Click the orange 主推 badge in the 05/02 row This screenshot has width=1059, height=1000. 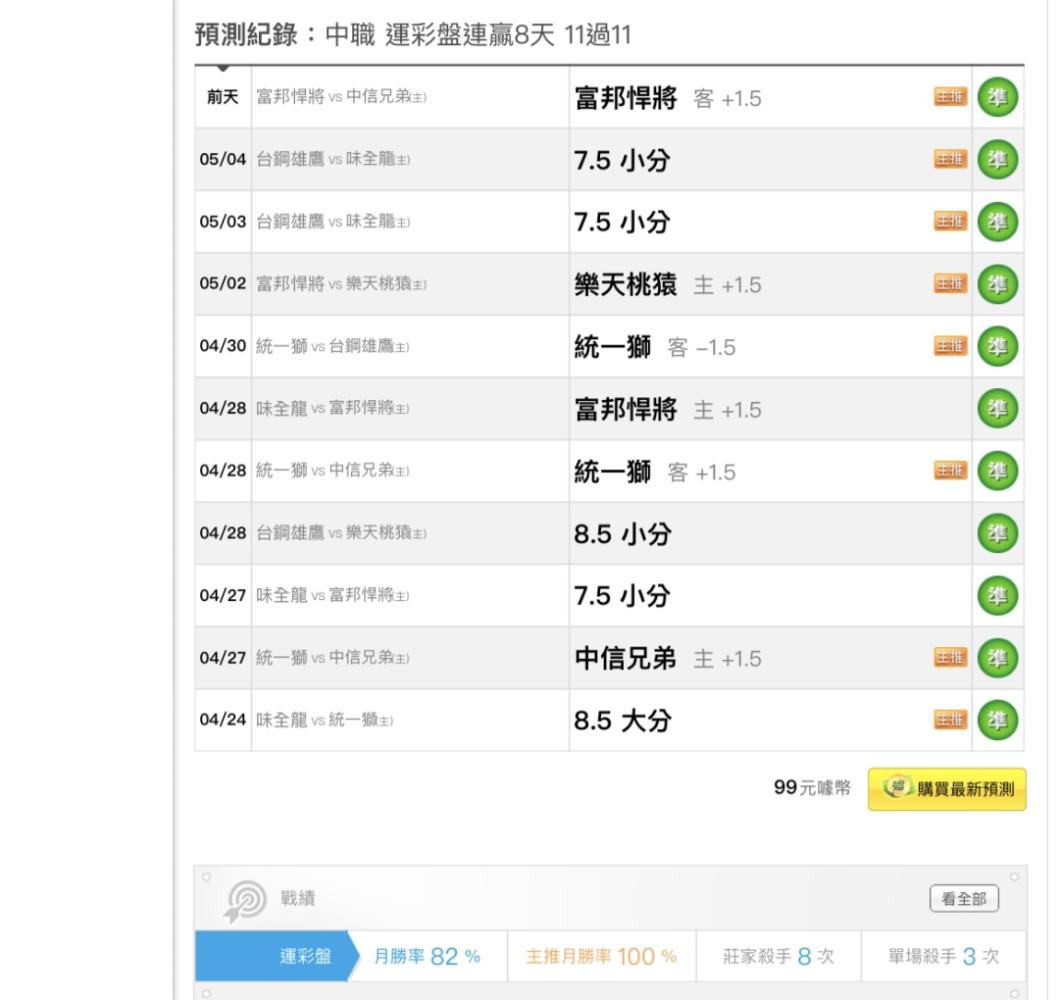950,284
